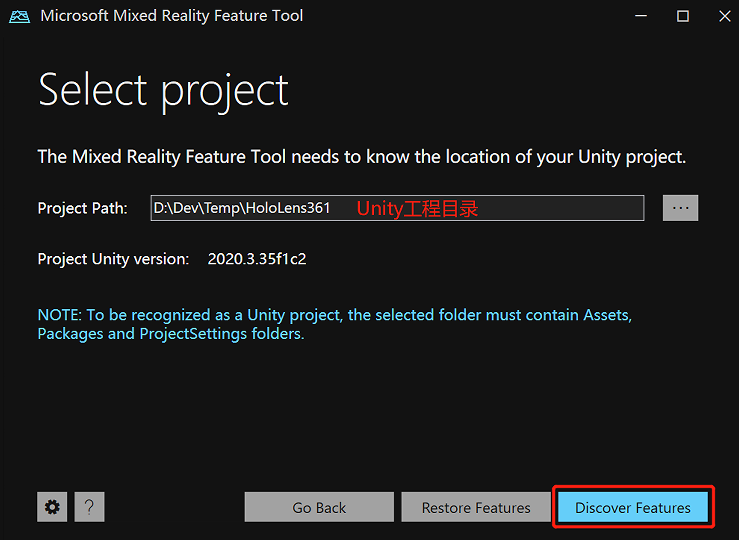
Task: Click the 2020.3.35f1c2 version value
Action: click(x=256, y=259)
